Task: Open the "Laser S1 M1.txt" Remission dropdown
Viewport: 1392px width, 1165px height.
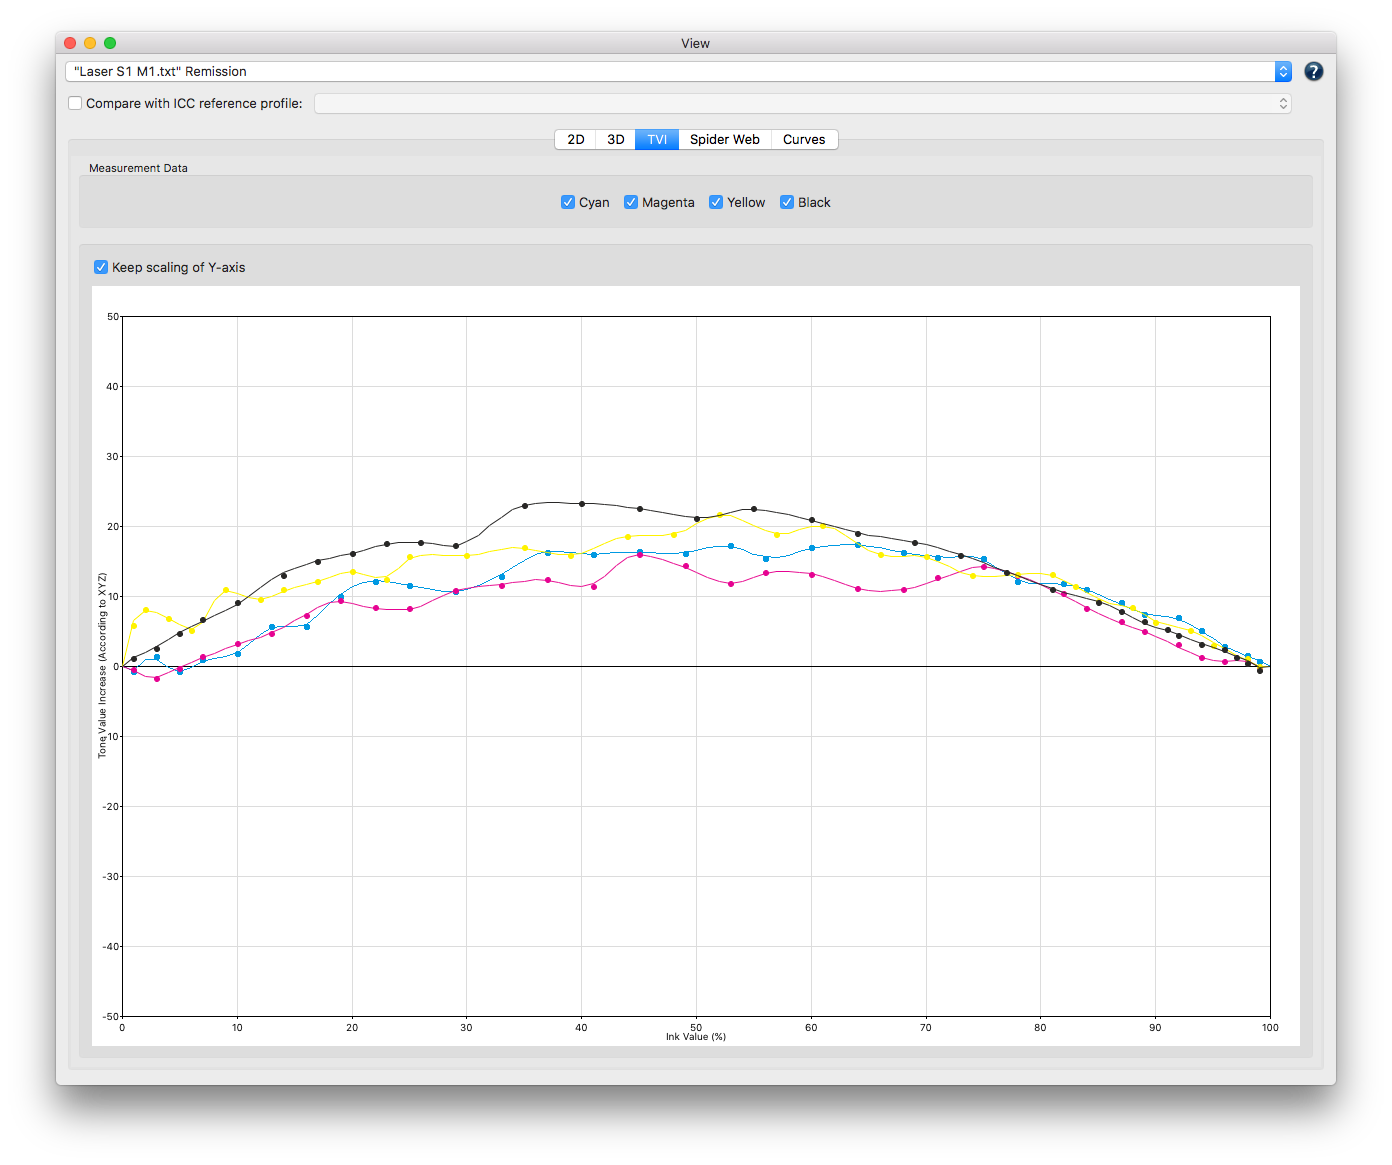Action: 678,71
